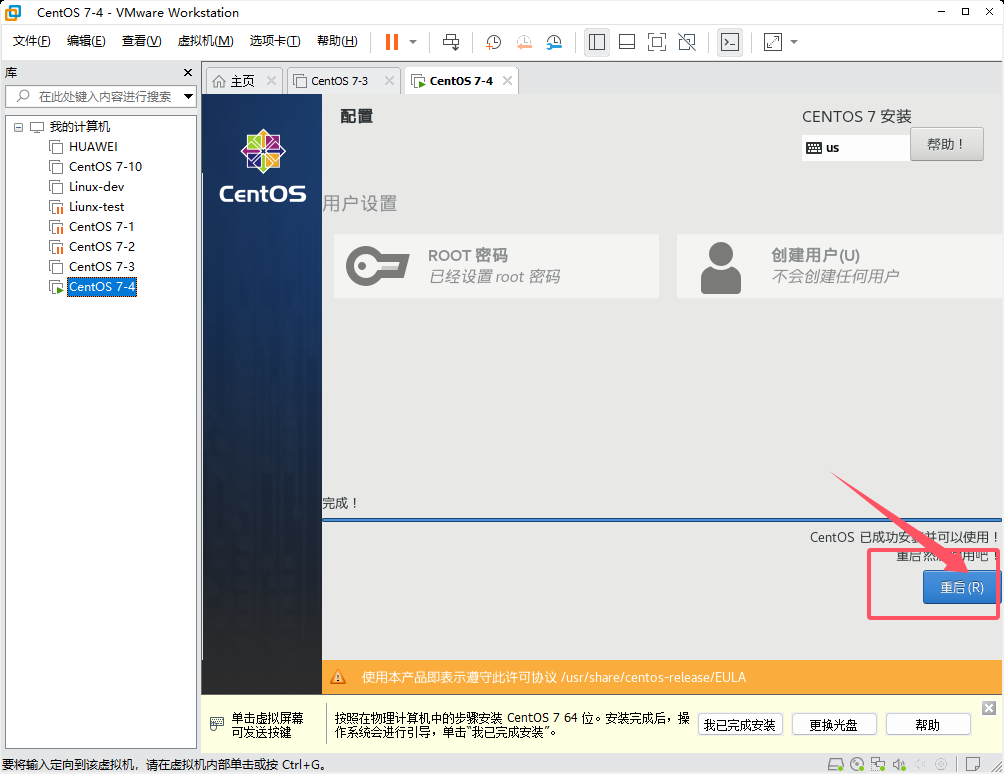Click the 帮助！ button in the installer
The width and height of the screenshot is (1004, 774).
click(x=946, y=145)
